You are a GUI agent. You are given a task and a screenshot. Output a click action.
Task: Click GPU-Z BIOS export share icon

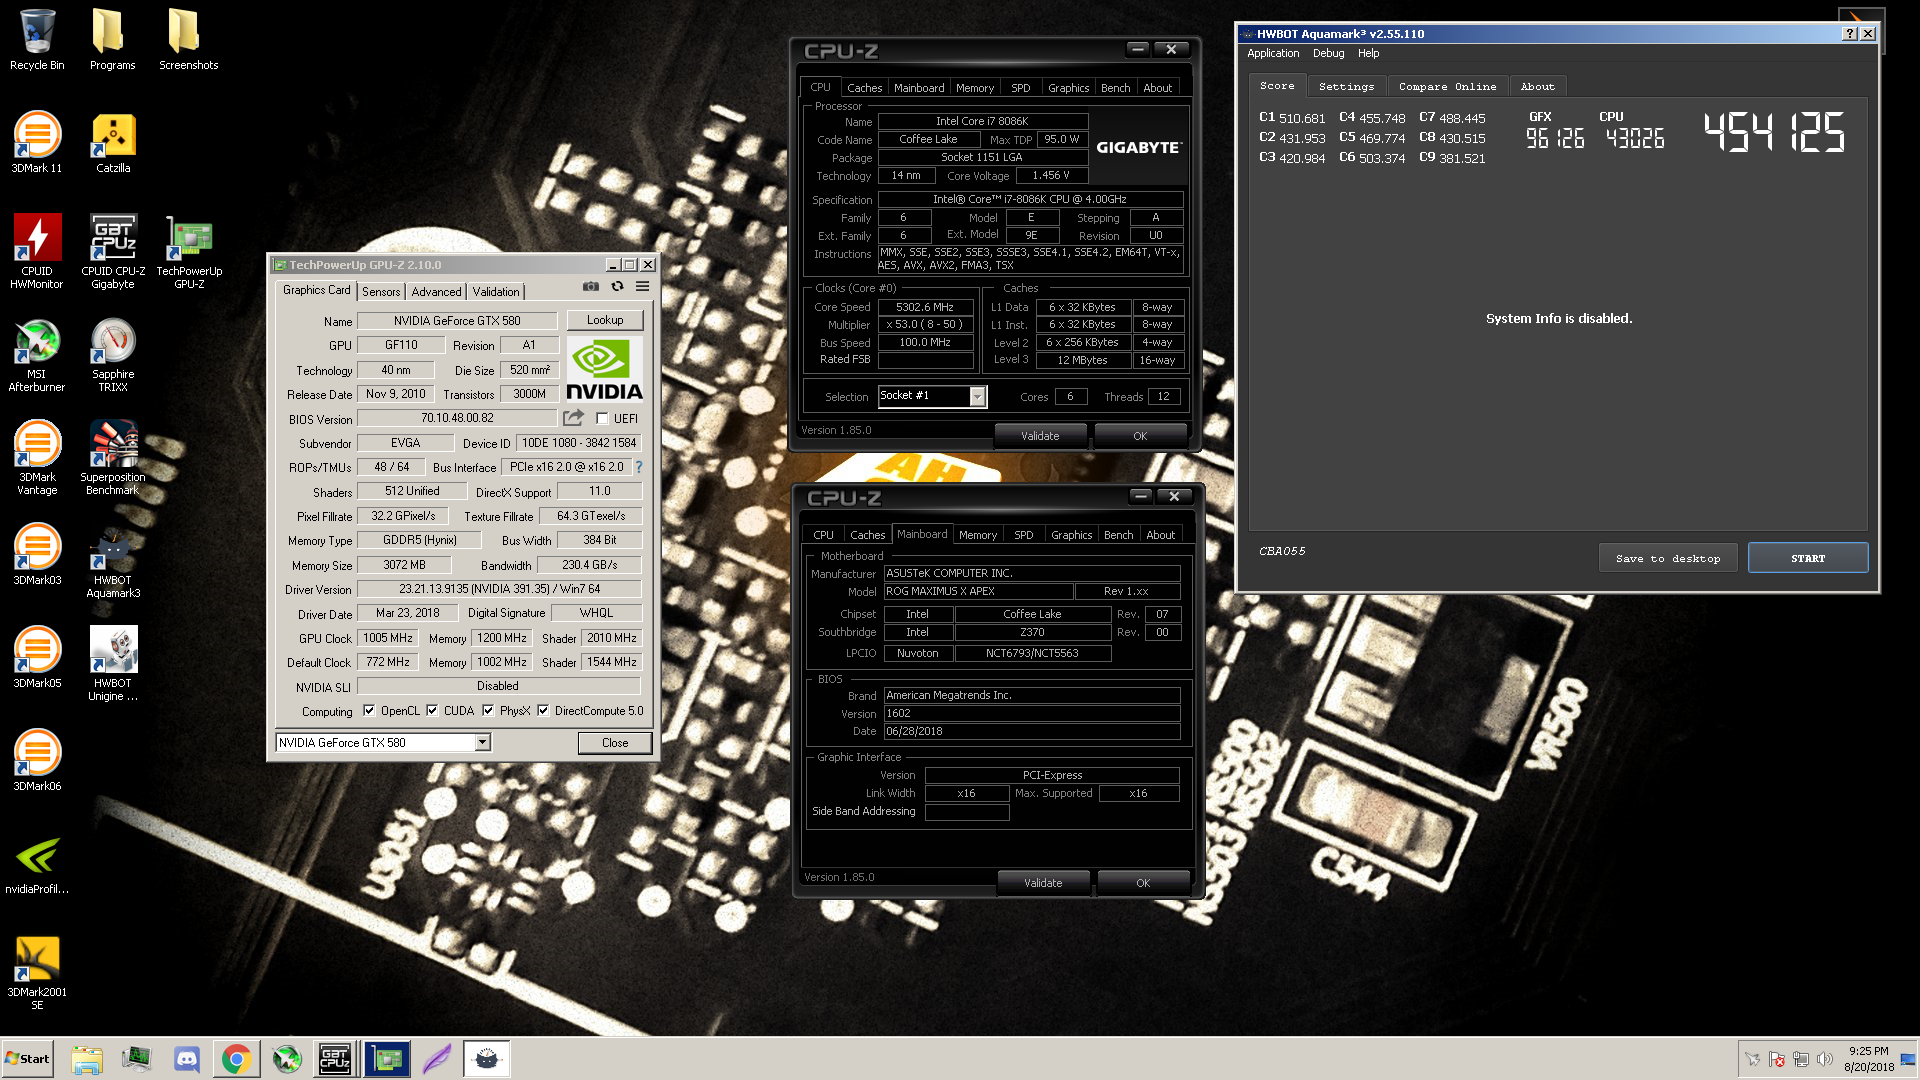[573, 418]
